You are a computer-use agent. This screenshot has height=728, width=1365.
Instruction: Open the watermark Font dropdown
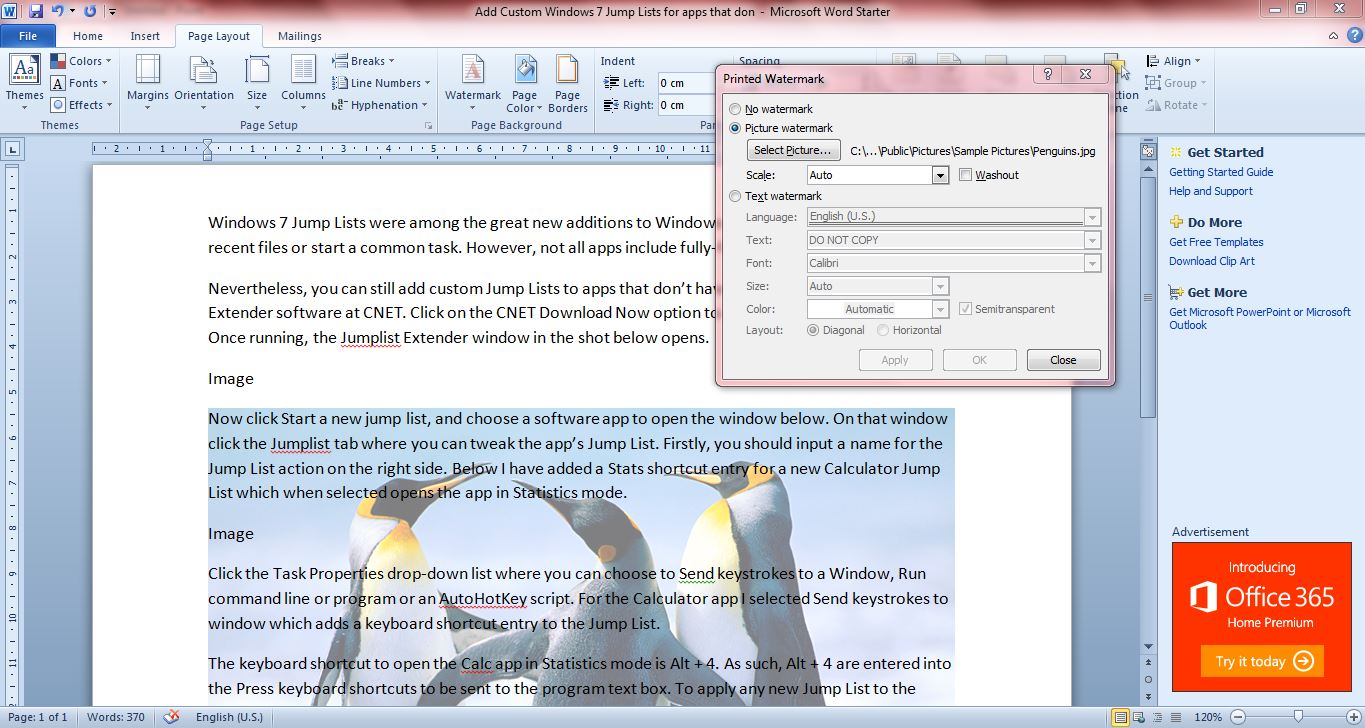click(x=1091, y=262)
